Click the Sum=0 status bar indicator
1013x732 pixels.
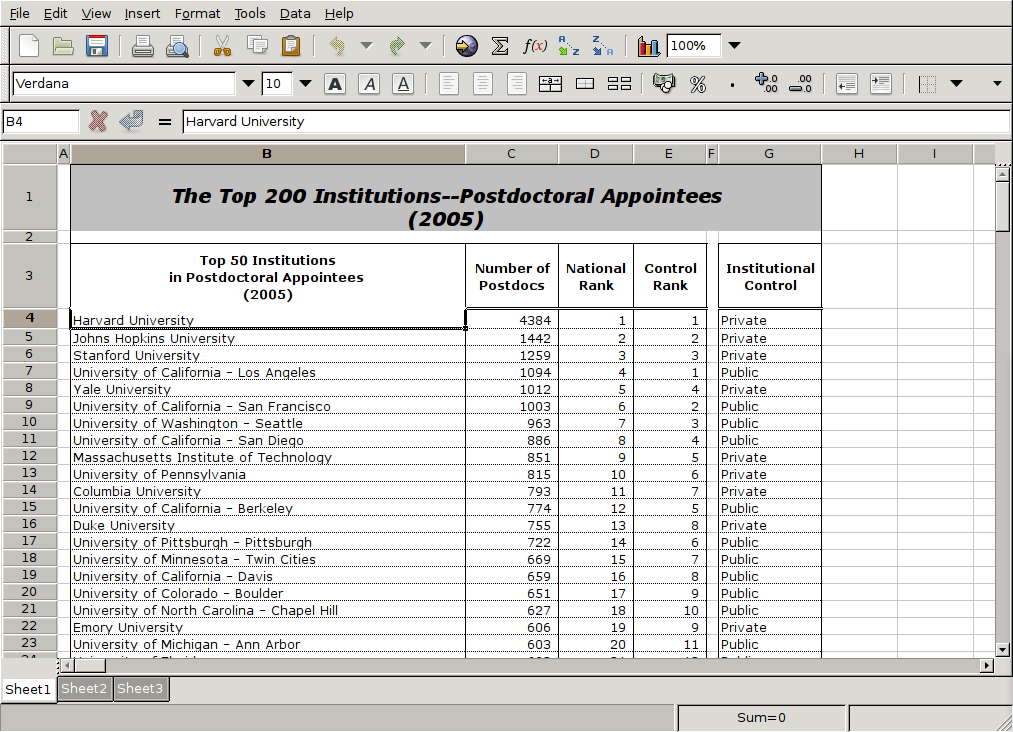(x=761, y=718)
